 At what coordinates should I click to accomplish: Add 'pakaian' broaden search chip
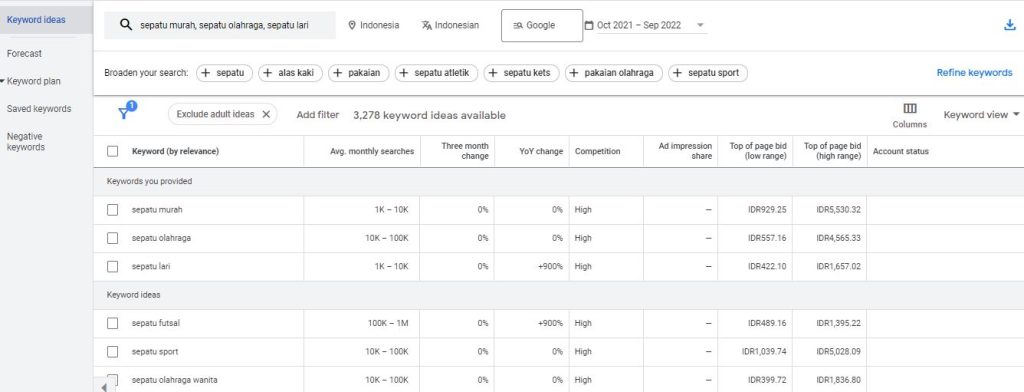point(359,73)
